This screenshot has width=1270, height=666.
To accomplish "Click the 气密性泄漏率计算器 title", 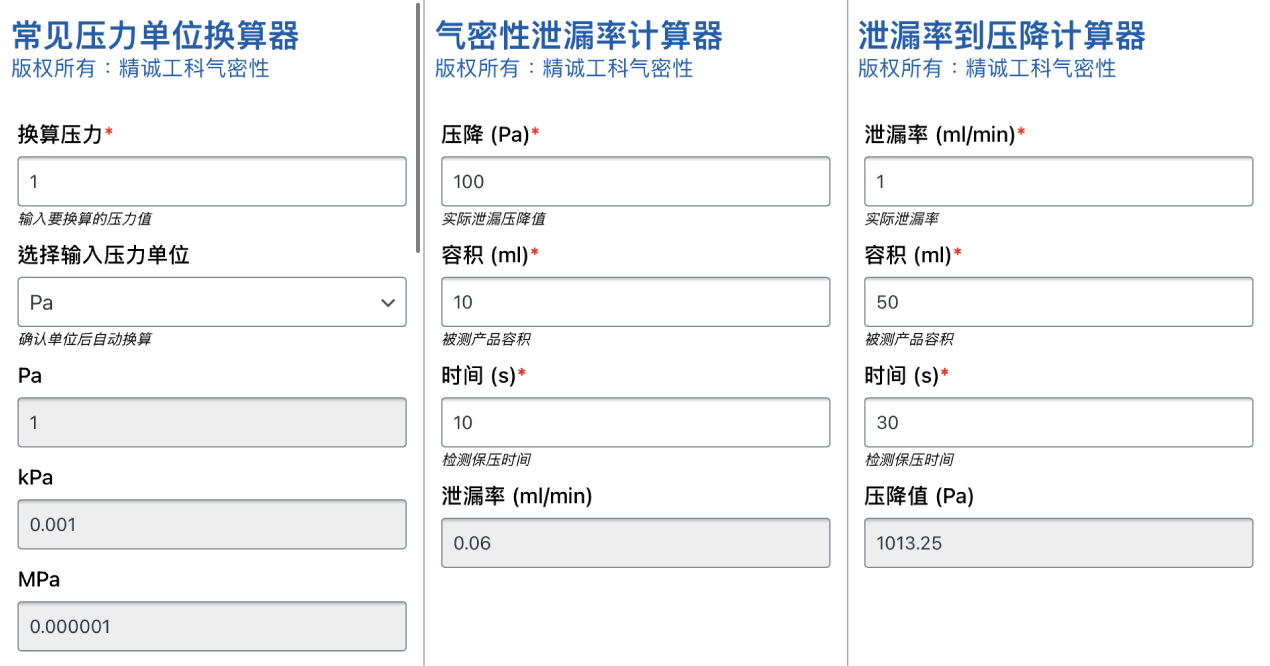I will tap(579, 36).
